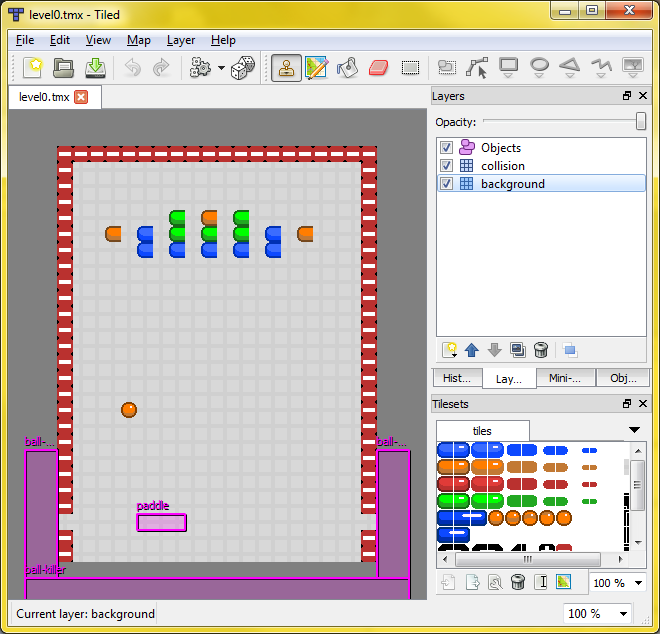Click Rename tileset icon

(541, 582)
